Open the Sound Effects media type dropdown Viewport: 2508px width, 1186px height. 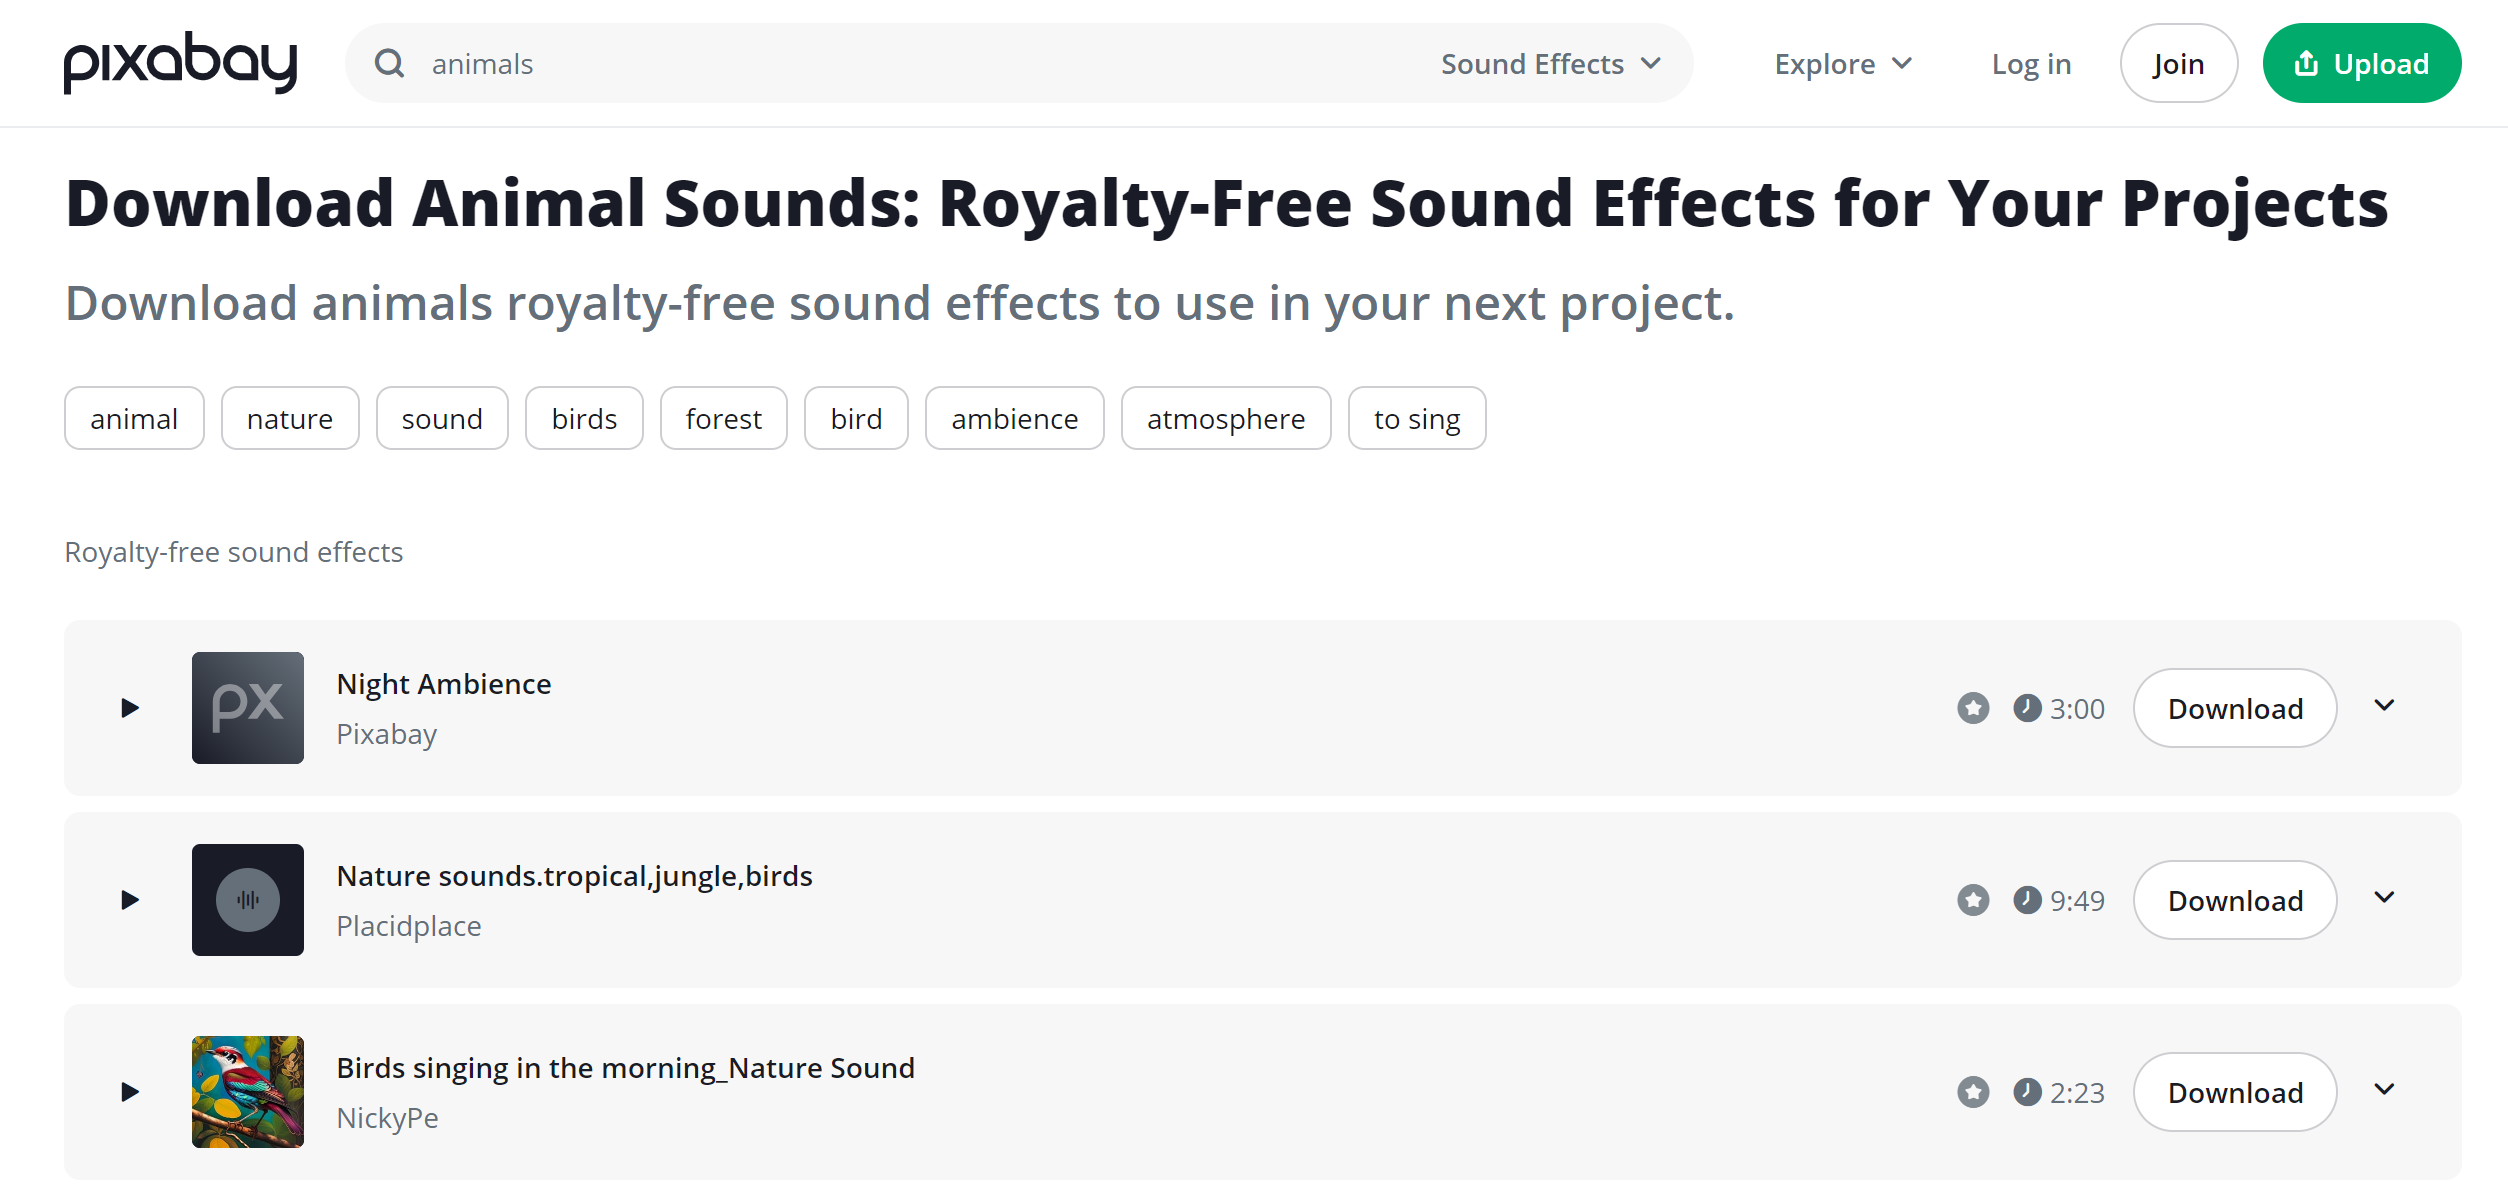click(1550, 64)
